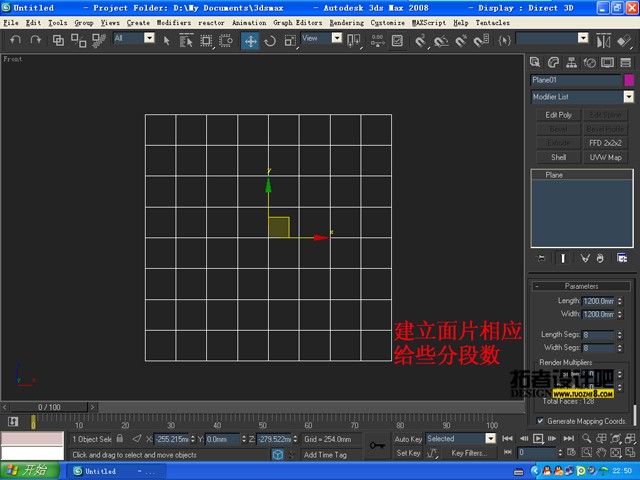Open the All selection filter dropdown

[x=149, y=38]
